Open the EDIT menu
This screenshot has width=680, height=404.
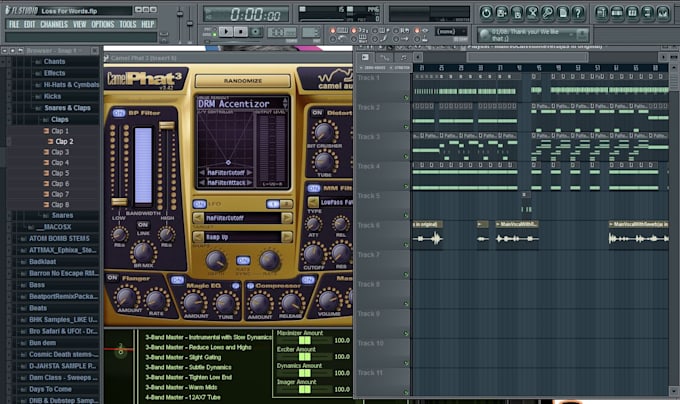pyautogui.click(x=29, y=24)
